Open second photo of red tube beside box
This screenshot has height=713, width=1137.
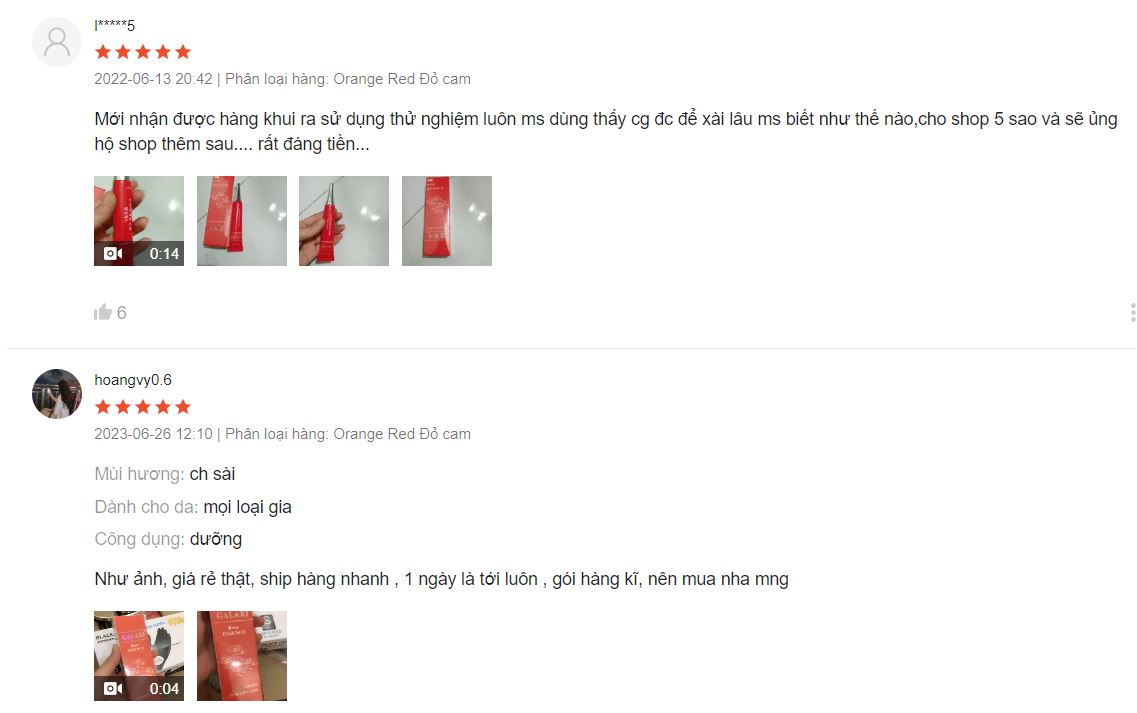pyautogui.click(x=241, y=221)
